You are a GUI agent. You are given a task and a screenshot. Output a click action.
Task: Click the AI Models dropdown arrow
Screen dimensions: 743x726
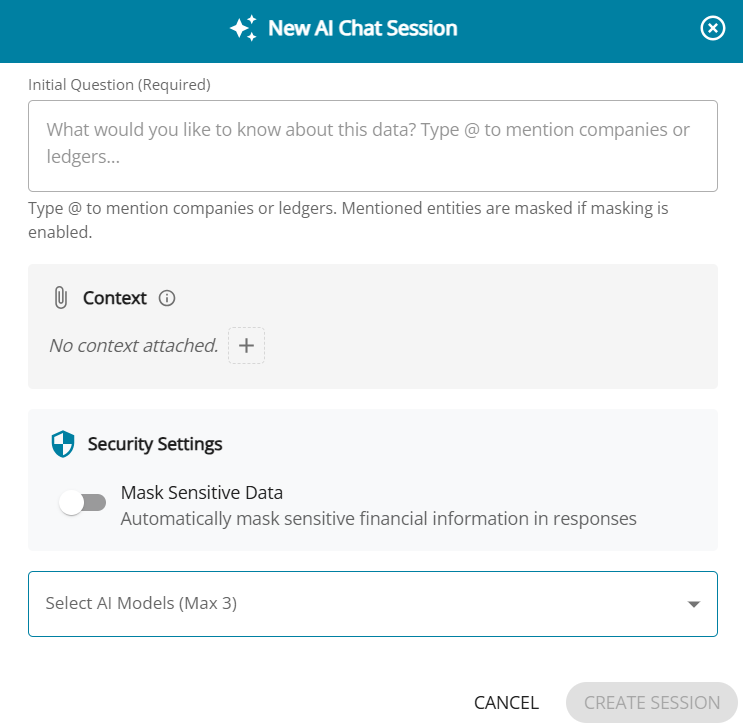click(x=694, y=604)
